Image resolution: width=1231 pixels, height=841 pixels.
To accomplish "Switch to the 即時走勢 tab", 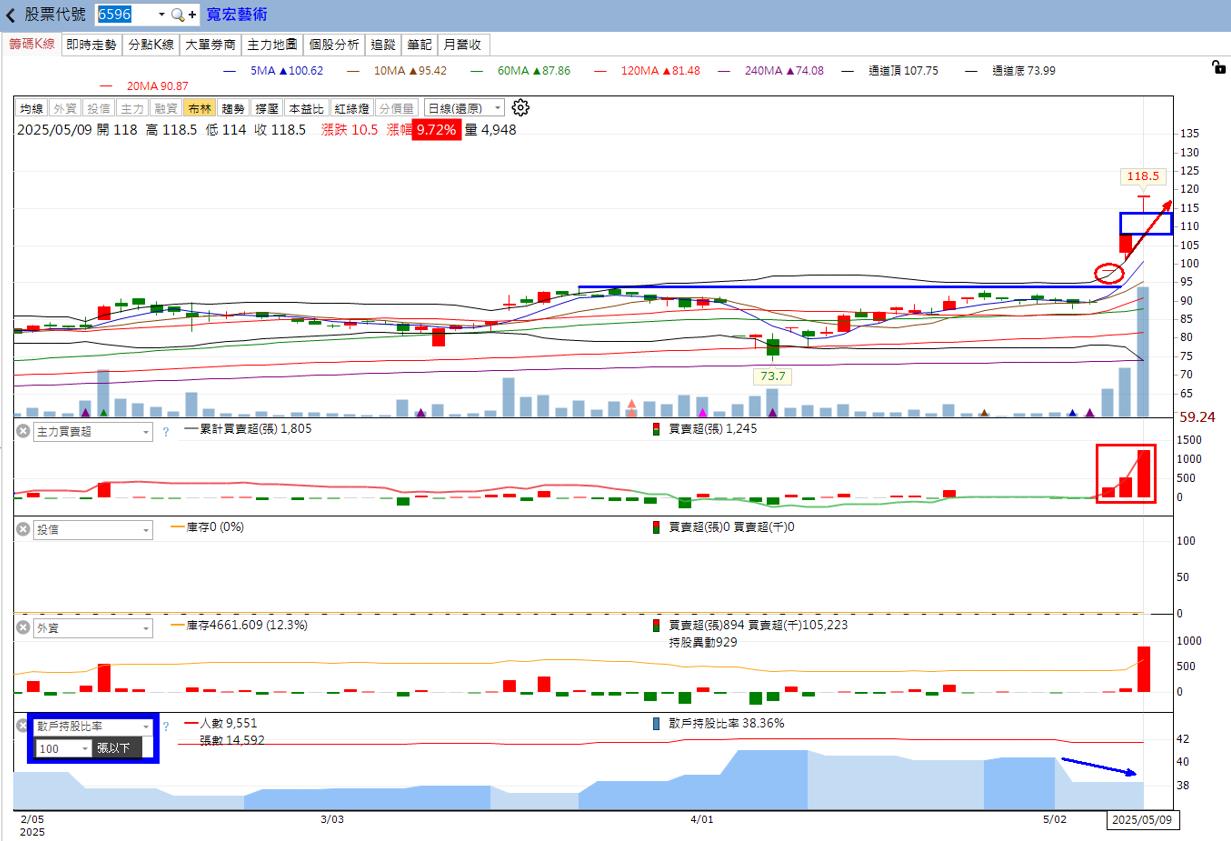I will coord(92,44).
